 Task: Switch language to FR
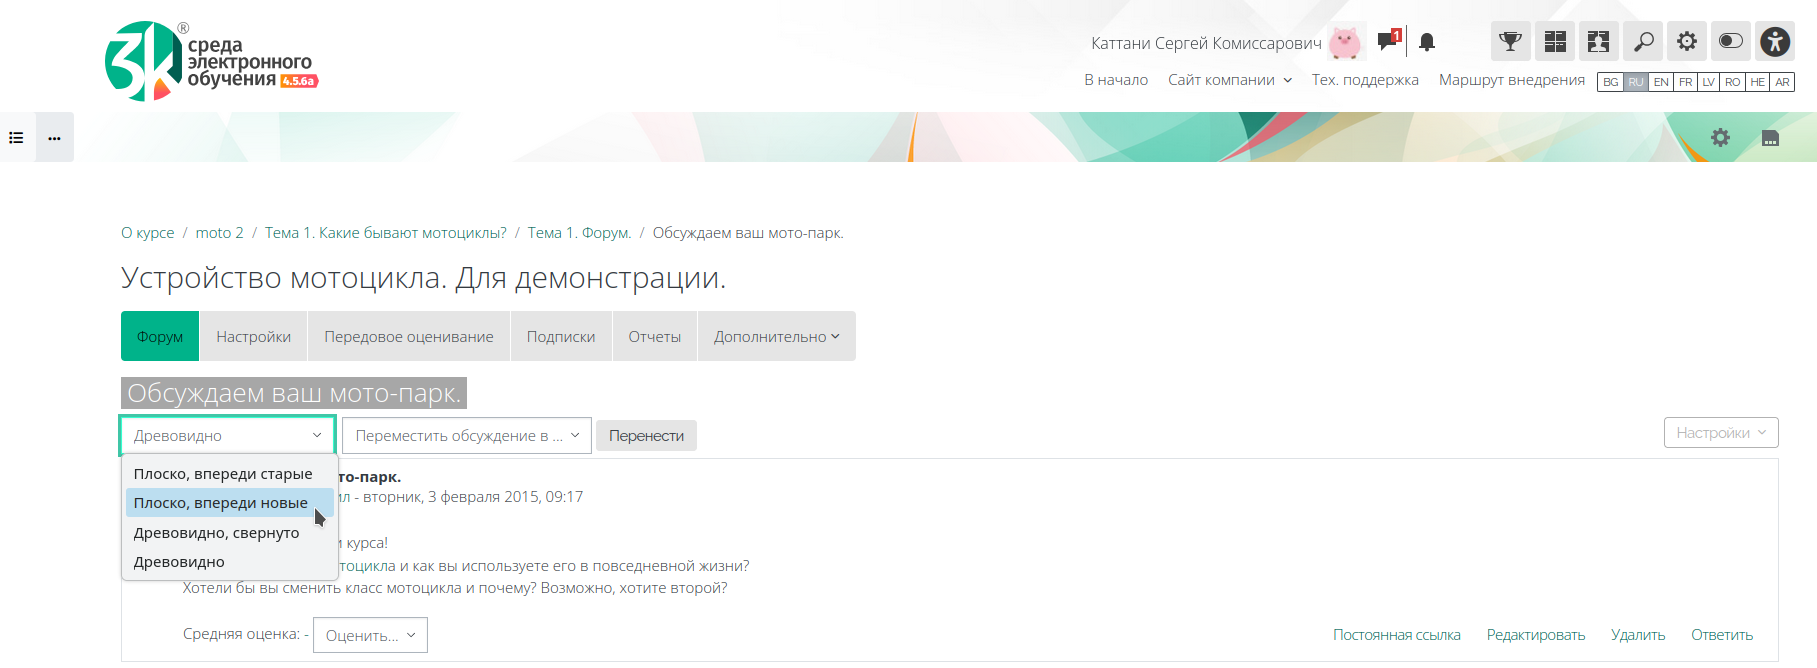tap(1685, 82)
